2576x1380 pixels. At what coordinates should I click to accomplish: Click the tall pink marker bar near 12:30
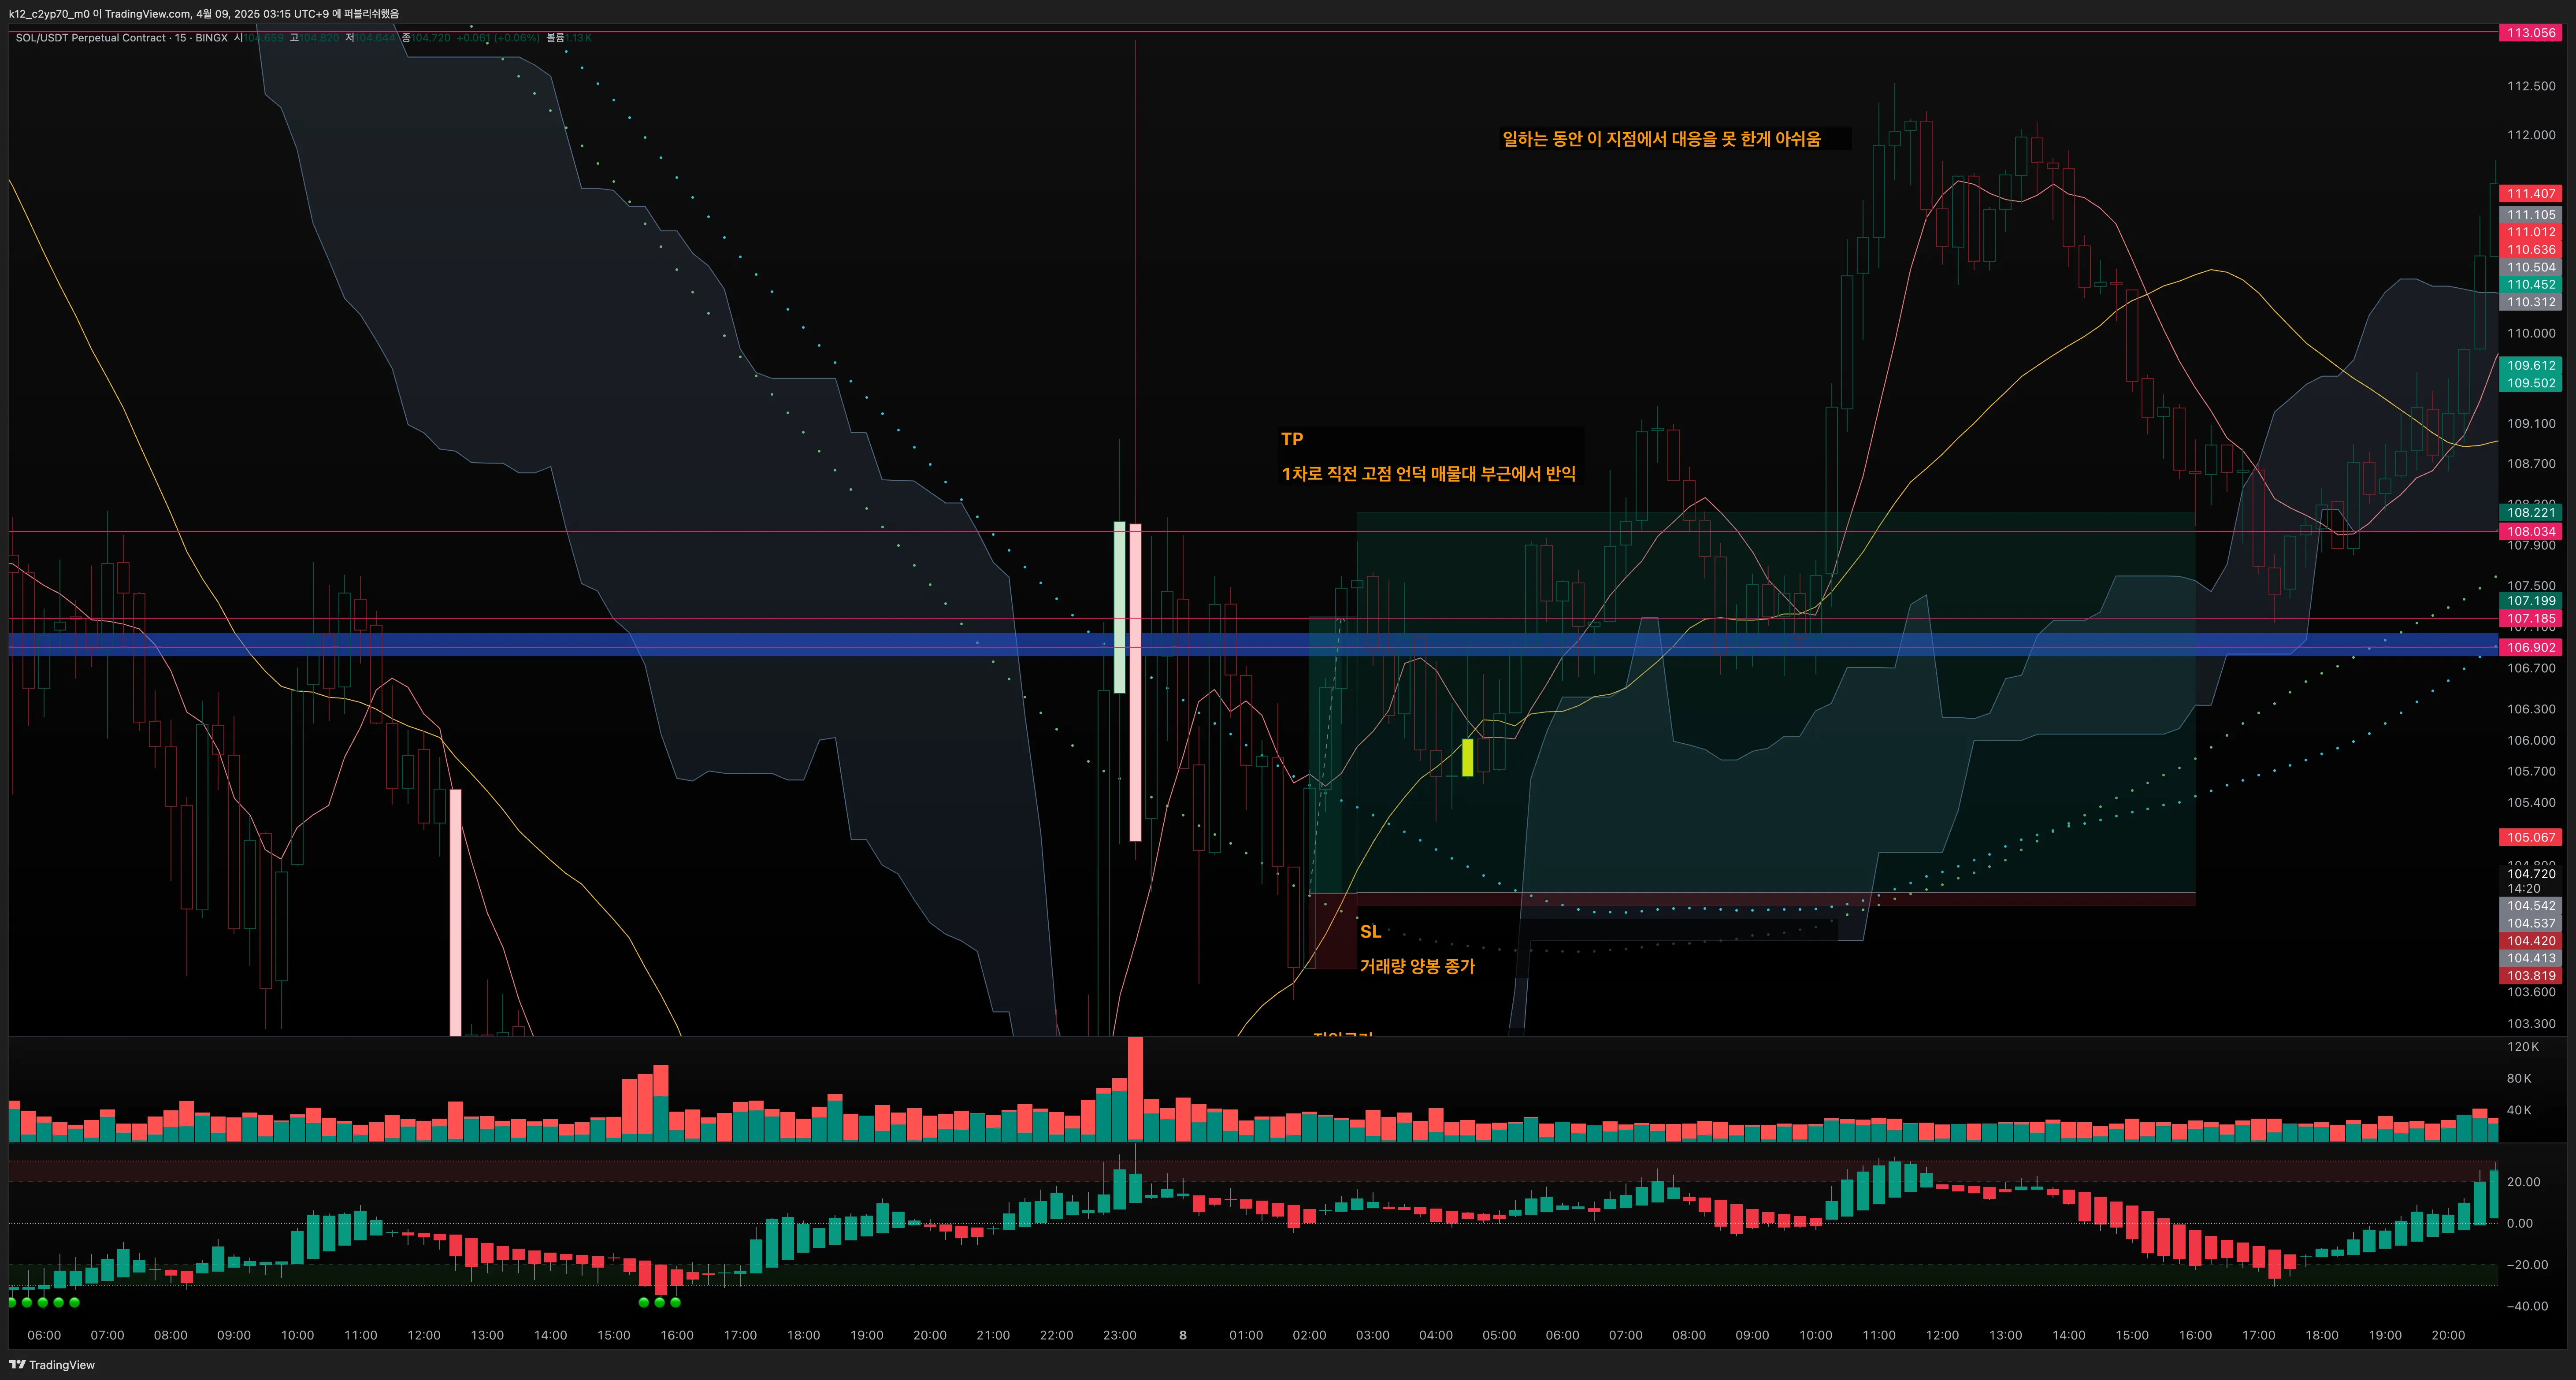click(456, 912)
